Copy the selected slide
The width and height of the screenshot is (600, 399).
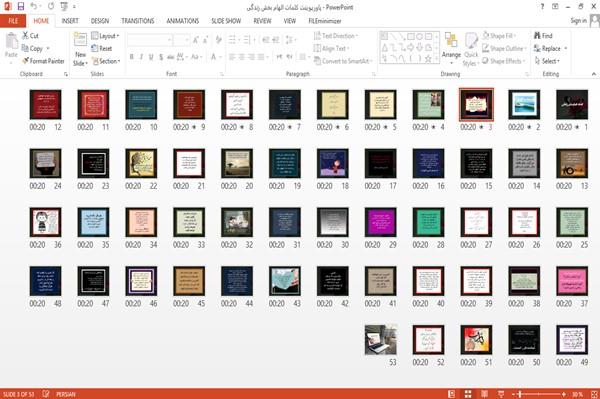coord(32,49)
